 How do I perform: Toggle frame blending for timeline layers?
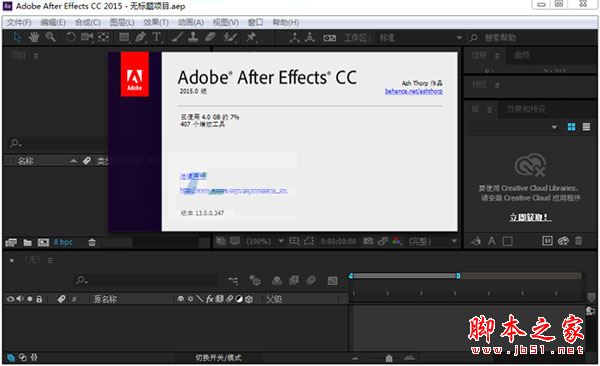(294, 281)
